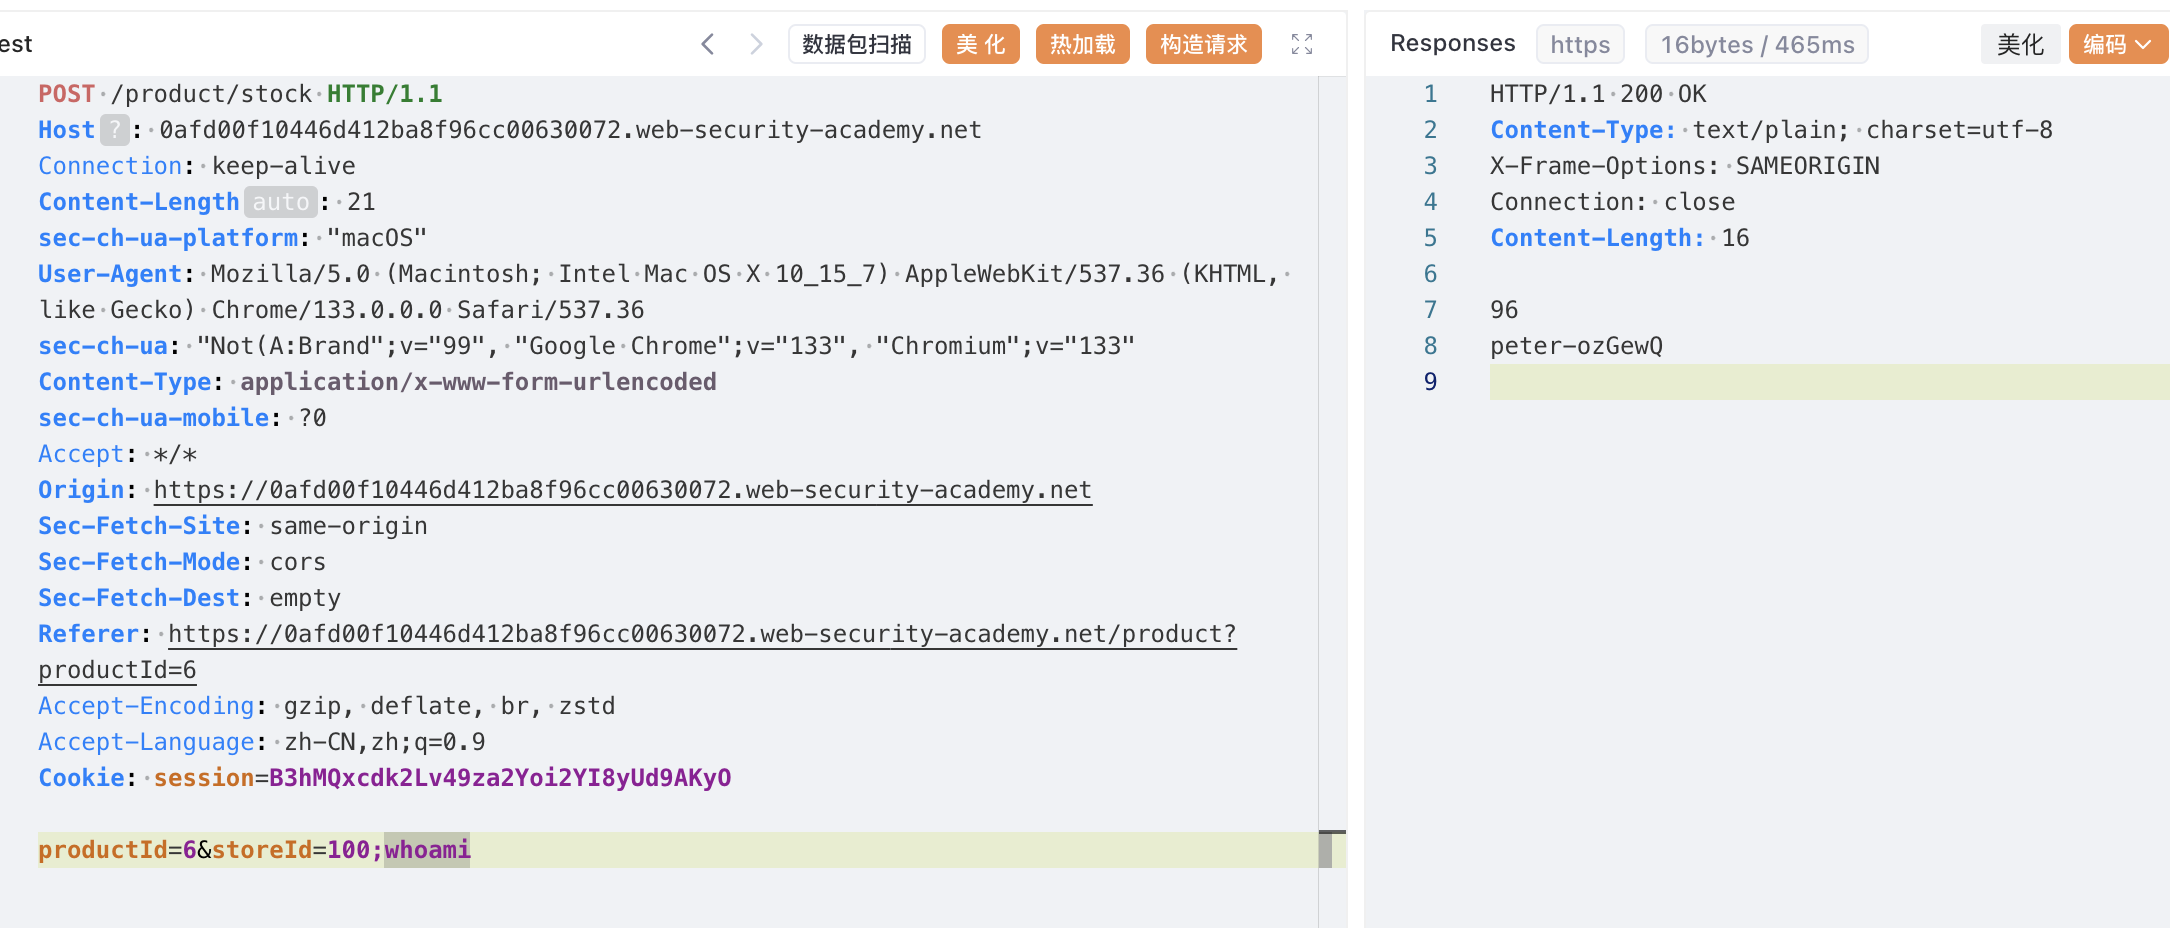Click the 数据包扫描 button
Viewport: 2170px width, 928px height.
(x=856, y=44)
